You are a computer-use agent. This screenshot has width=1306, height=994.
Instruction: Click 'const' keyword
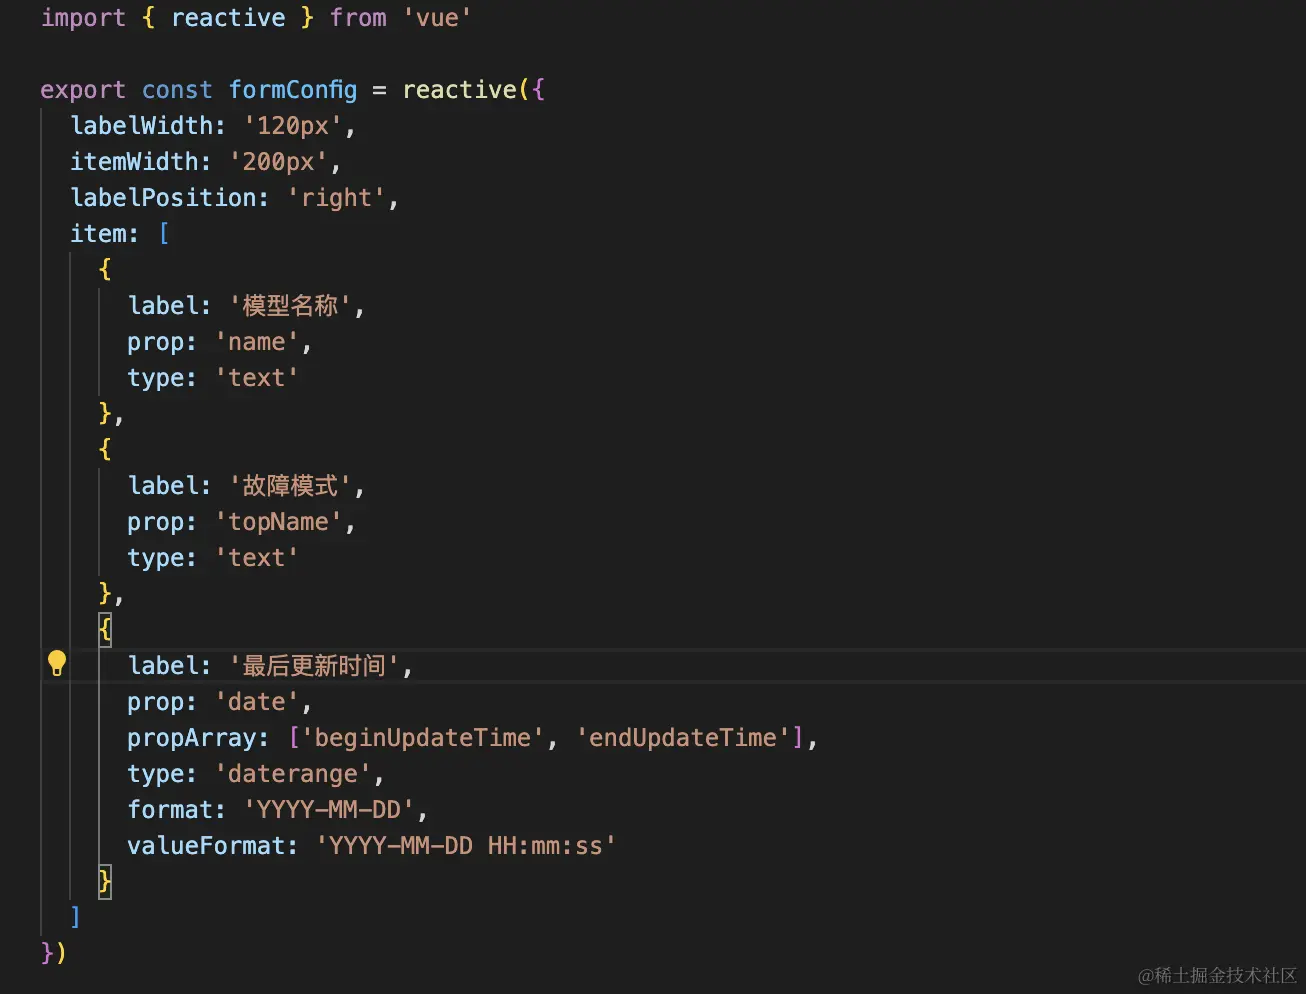coord(177,90)
